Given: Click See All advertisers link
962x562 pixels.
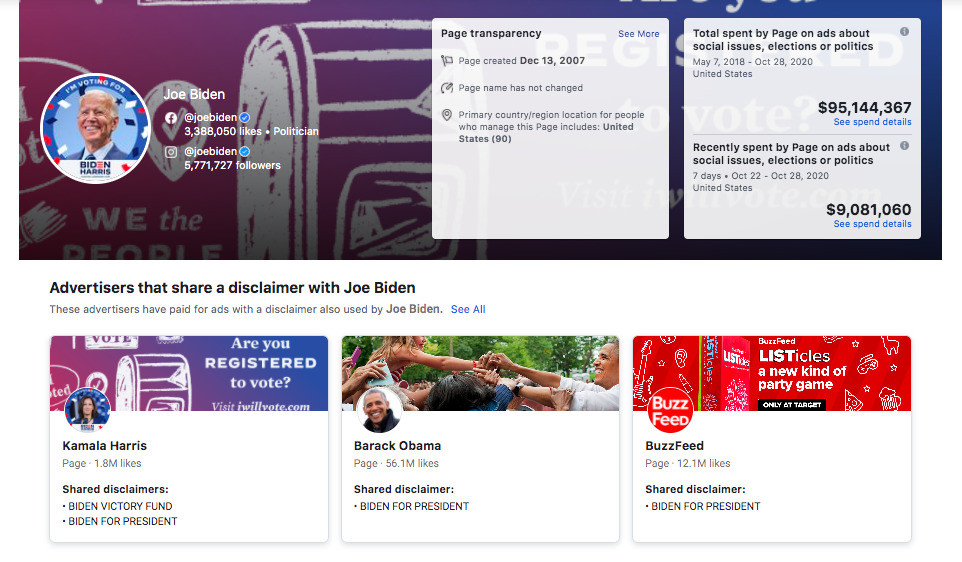Looking at the screenshot, I should pyautogui.click(x=467, y=309).
